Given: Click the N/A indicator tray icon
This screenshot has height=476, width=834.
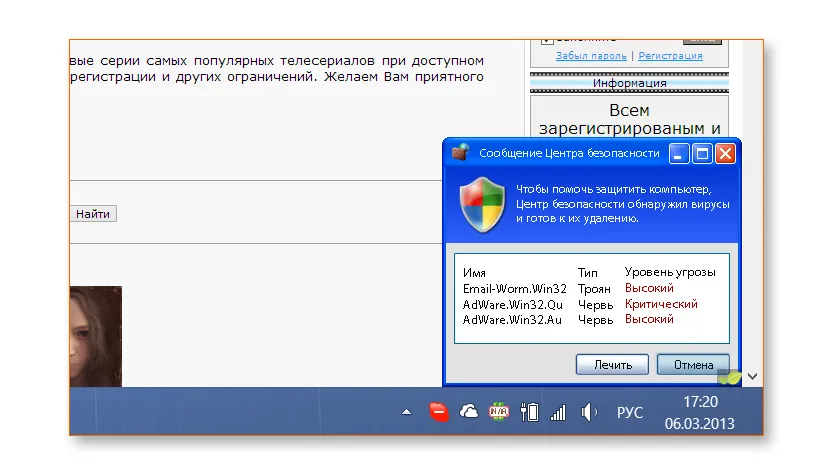Looking at the screenshot, I should point(498,412).
